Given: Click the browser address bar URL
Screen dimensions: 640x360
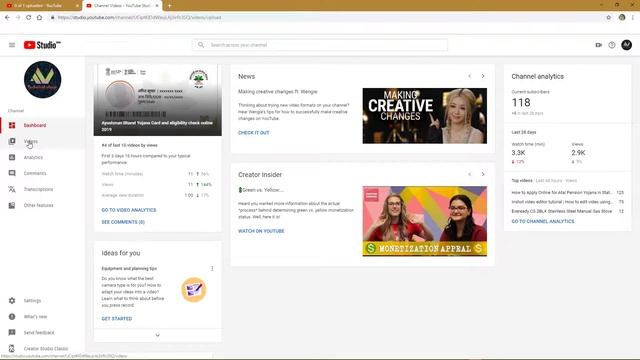Looking at the screenshot, I should tap(140, 18).
